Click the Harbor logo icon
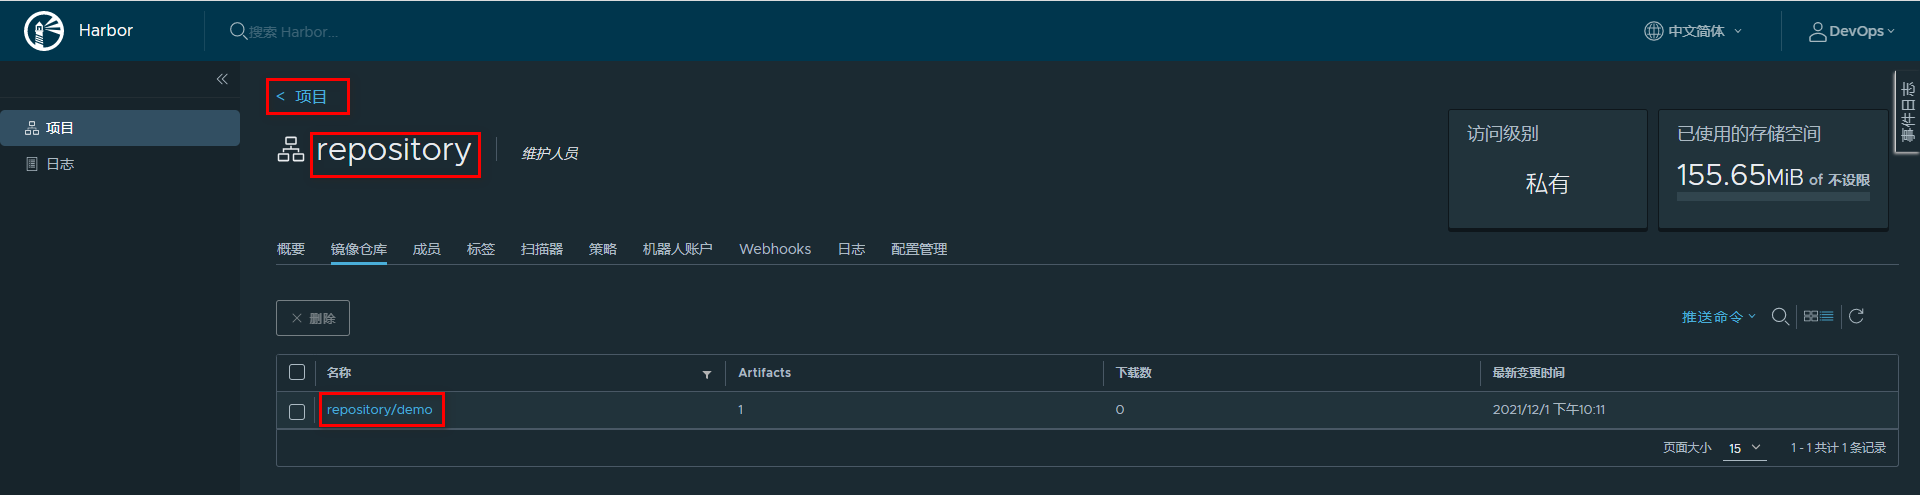 pos(44,31)
